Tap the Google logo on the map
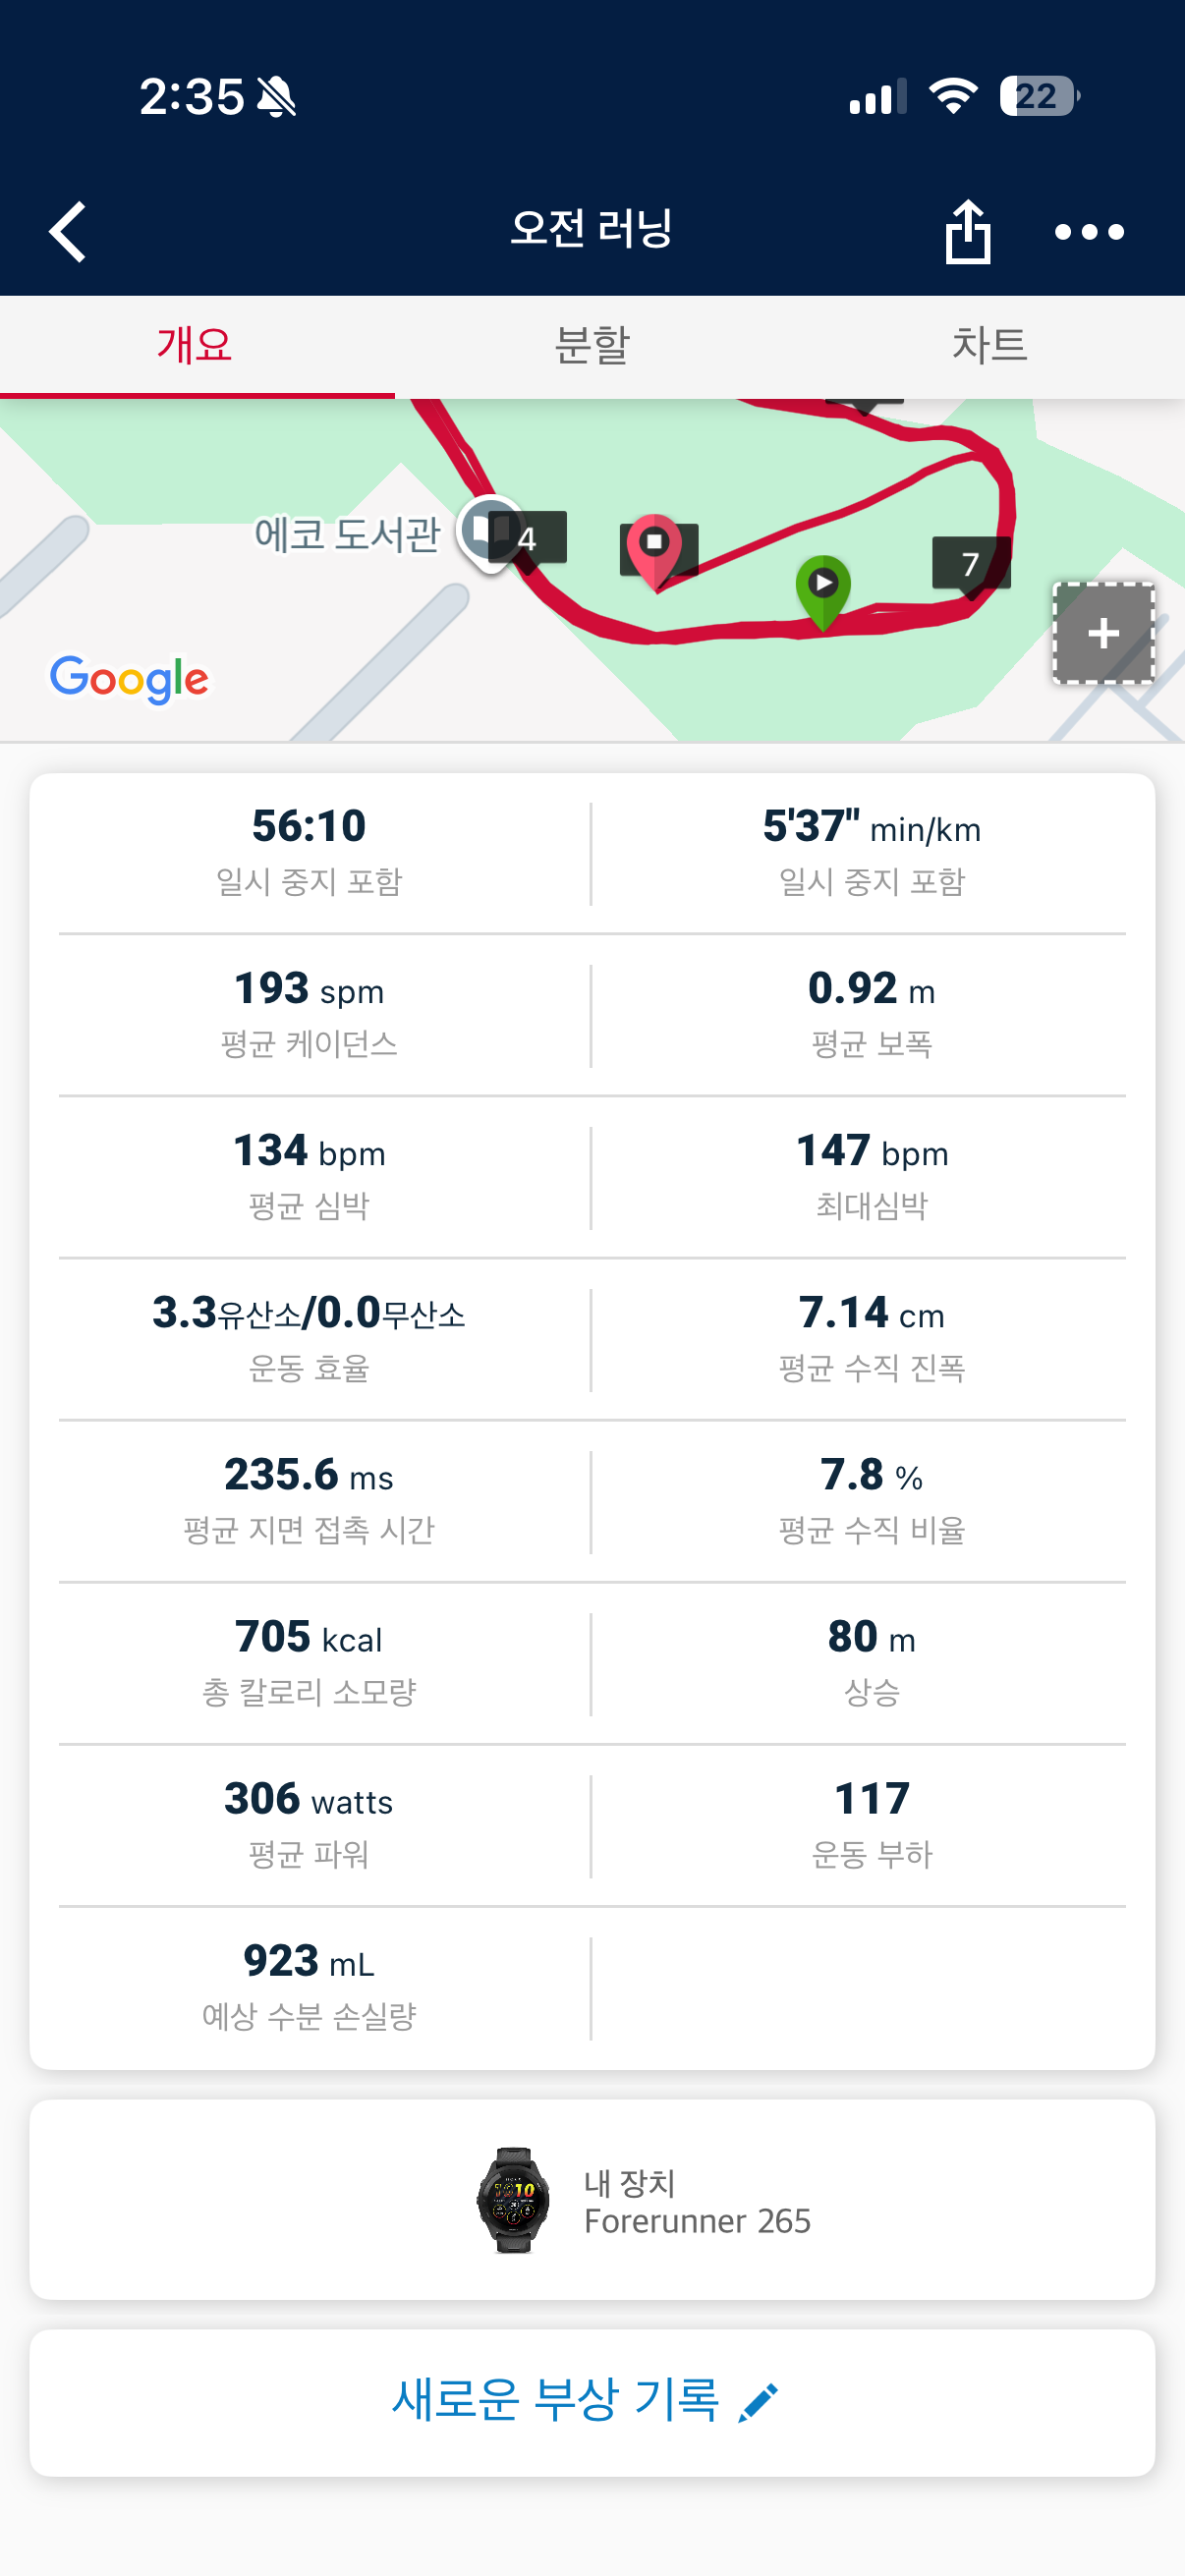The image size is (1185, 2576). (x=130, y=679)
